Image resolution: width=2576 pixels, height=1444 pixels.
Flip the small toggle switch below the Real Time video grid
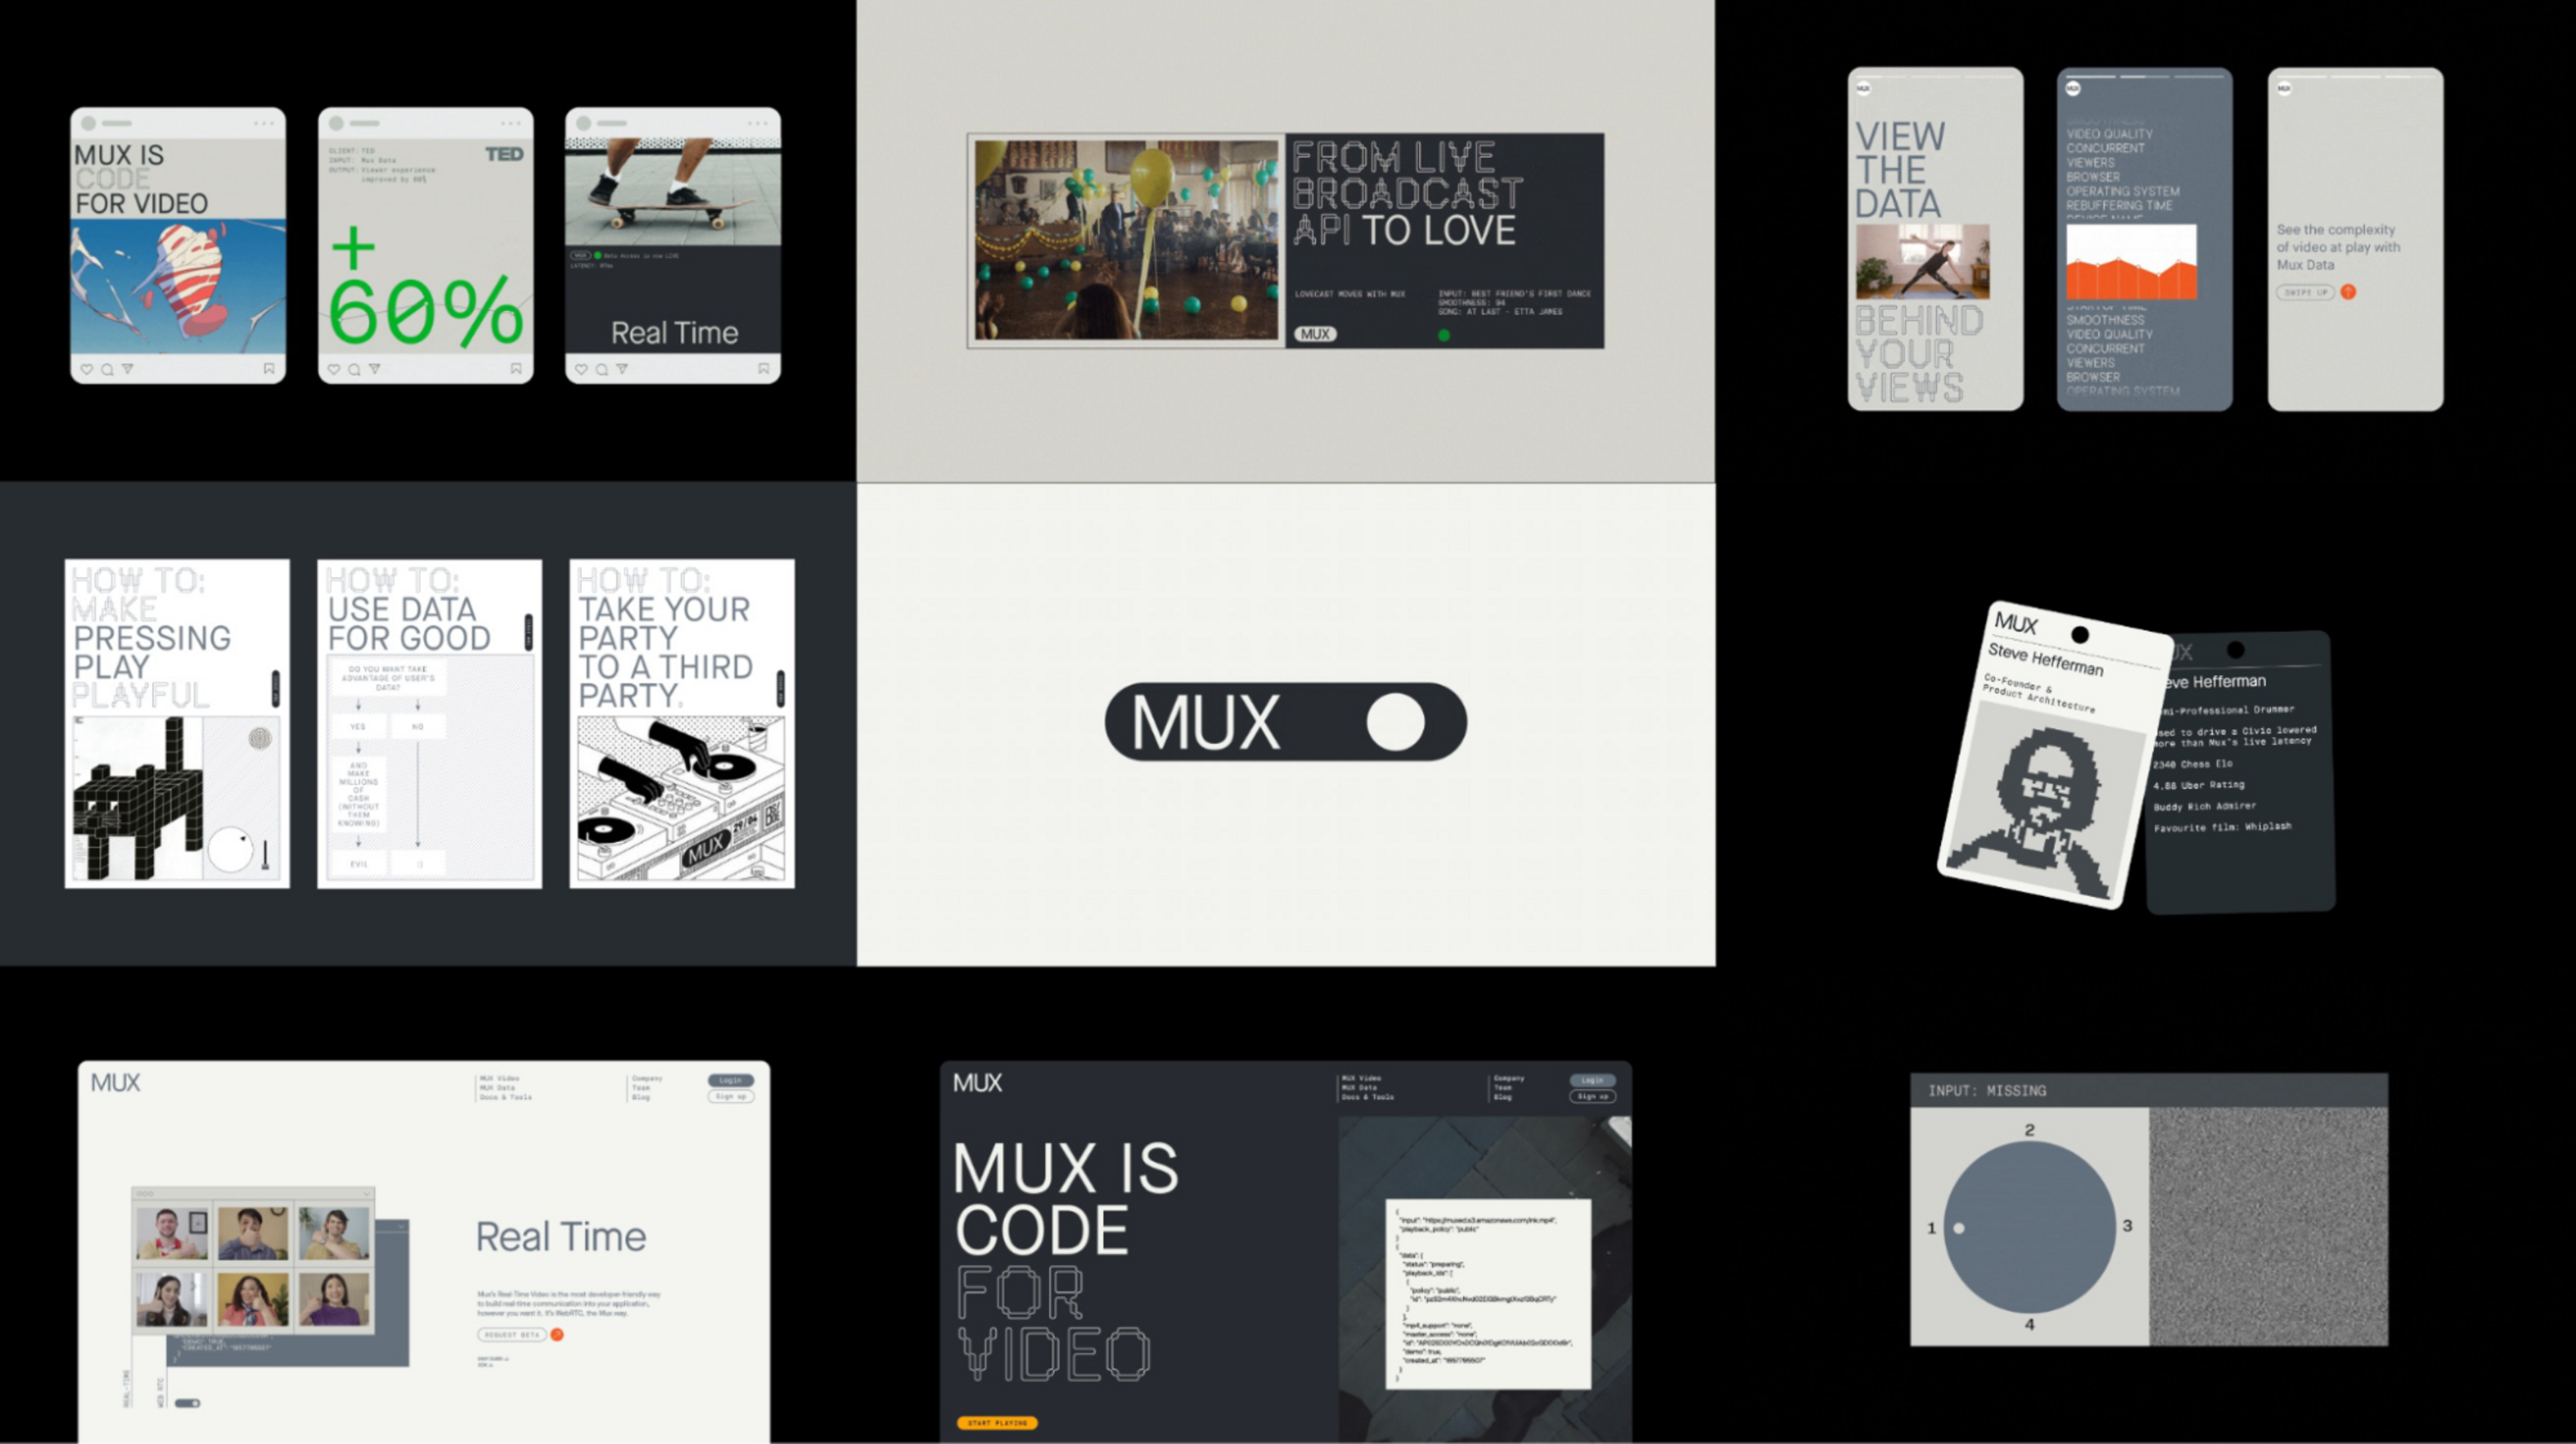187,1403
